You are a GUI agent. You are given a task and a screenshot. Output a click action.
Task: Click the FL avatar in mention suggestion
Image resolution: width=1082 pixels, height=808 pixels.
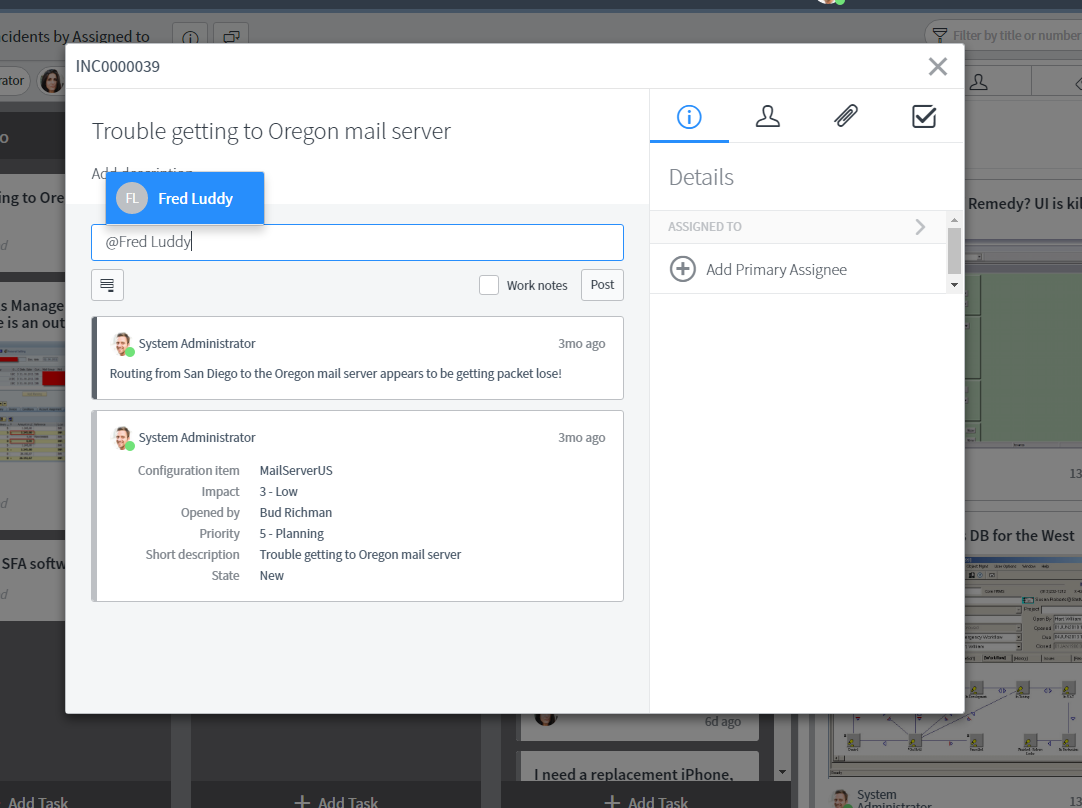click(x=132, y=199)
